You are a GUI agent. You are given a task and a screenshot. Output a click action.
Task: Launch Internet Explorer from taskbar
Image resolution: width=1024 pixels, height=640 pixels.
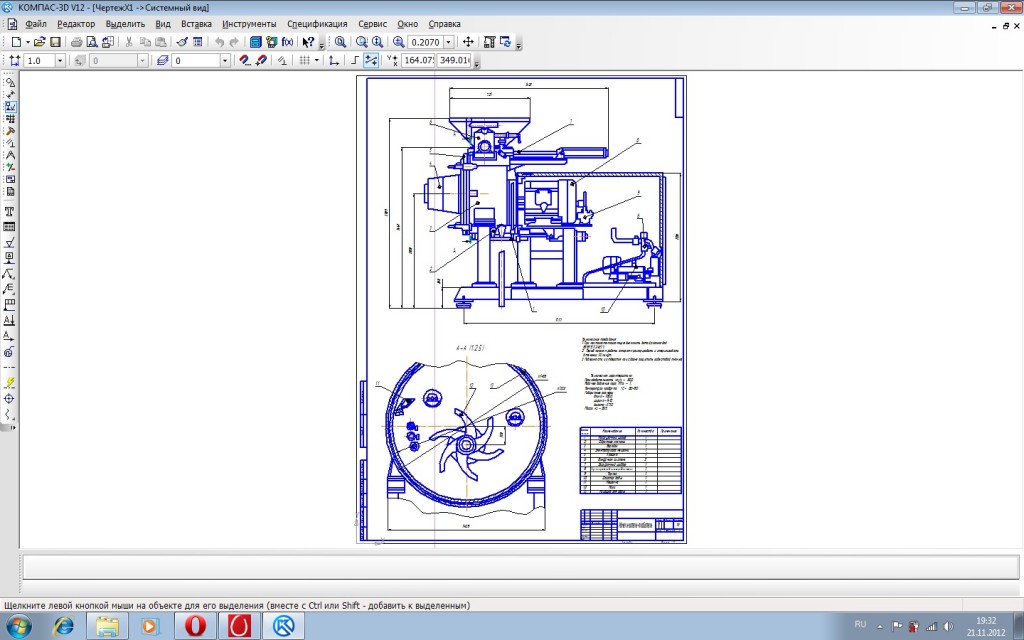[63, 626]
